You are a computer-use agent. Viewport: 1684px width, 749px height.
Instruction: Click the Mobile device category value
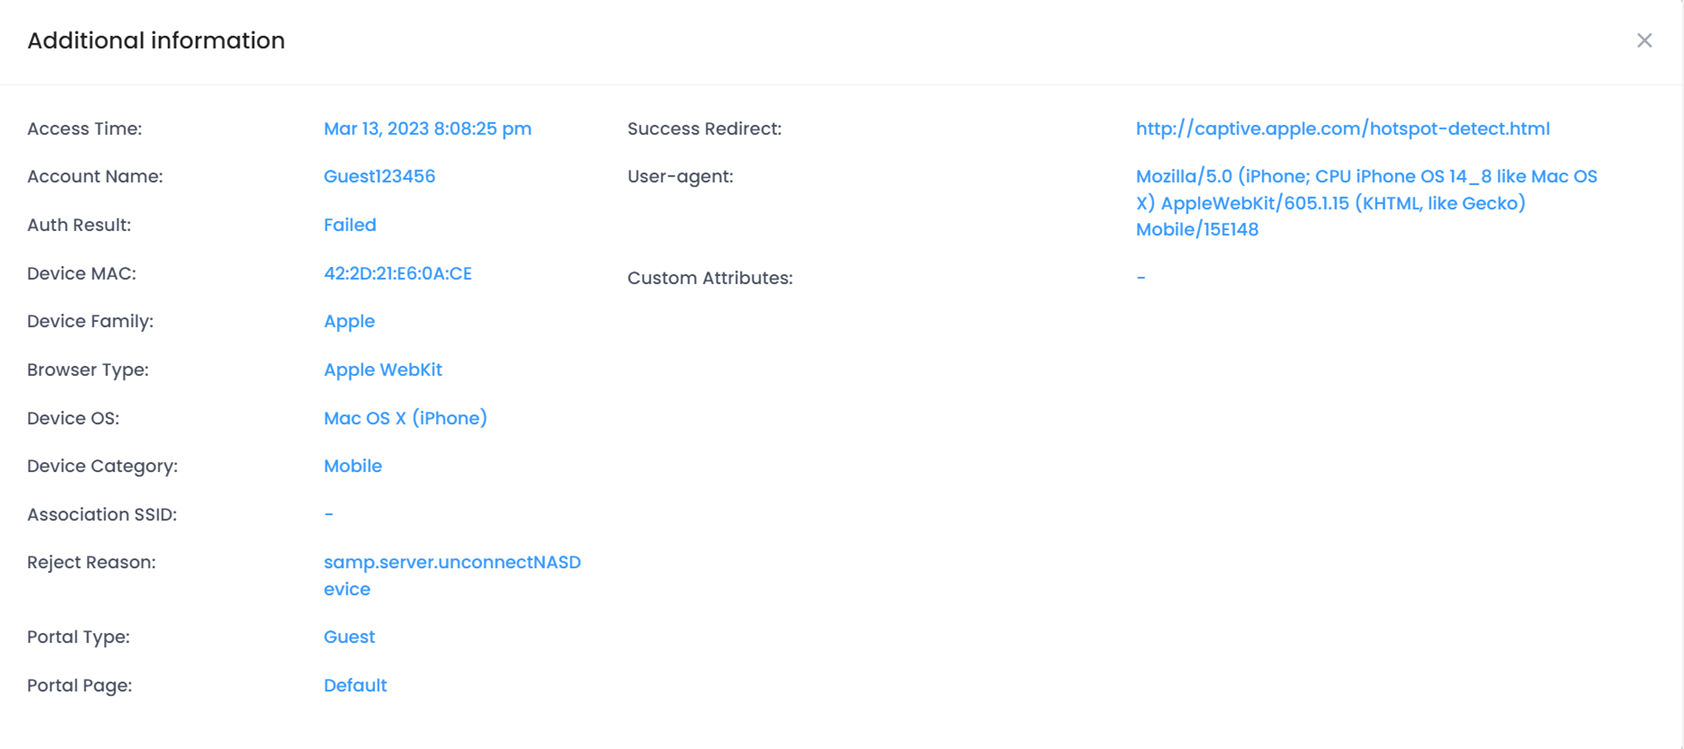click(x=352, y=466)
